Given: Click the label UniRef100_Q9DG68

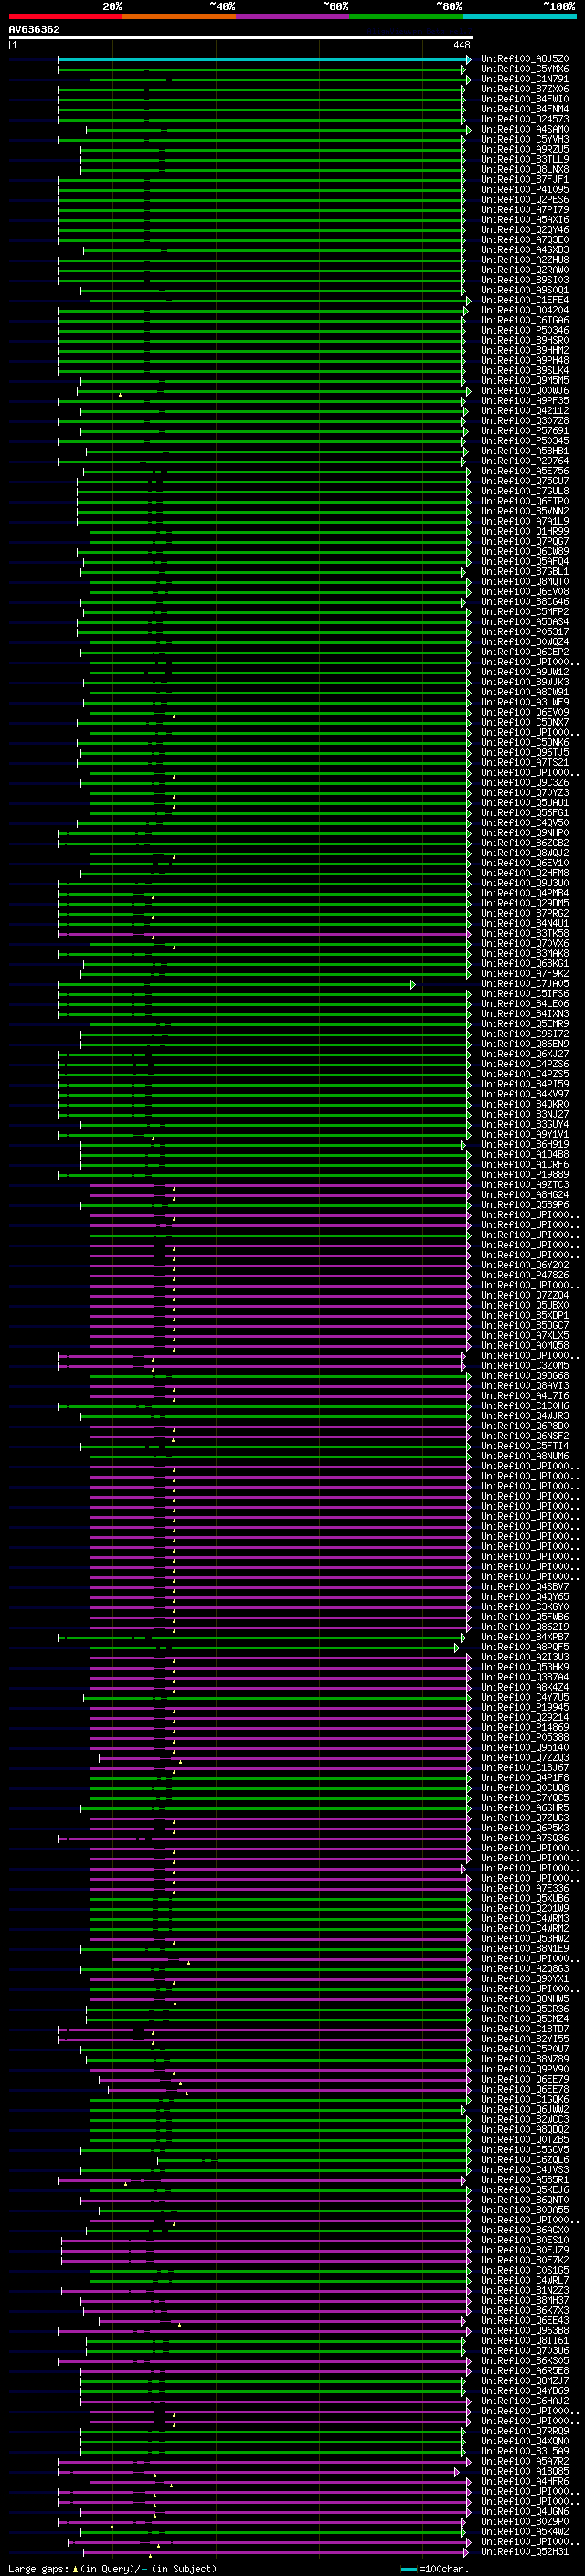Looking at the screenshot, I should (x=525, y=1377).
